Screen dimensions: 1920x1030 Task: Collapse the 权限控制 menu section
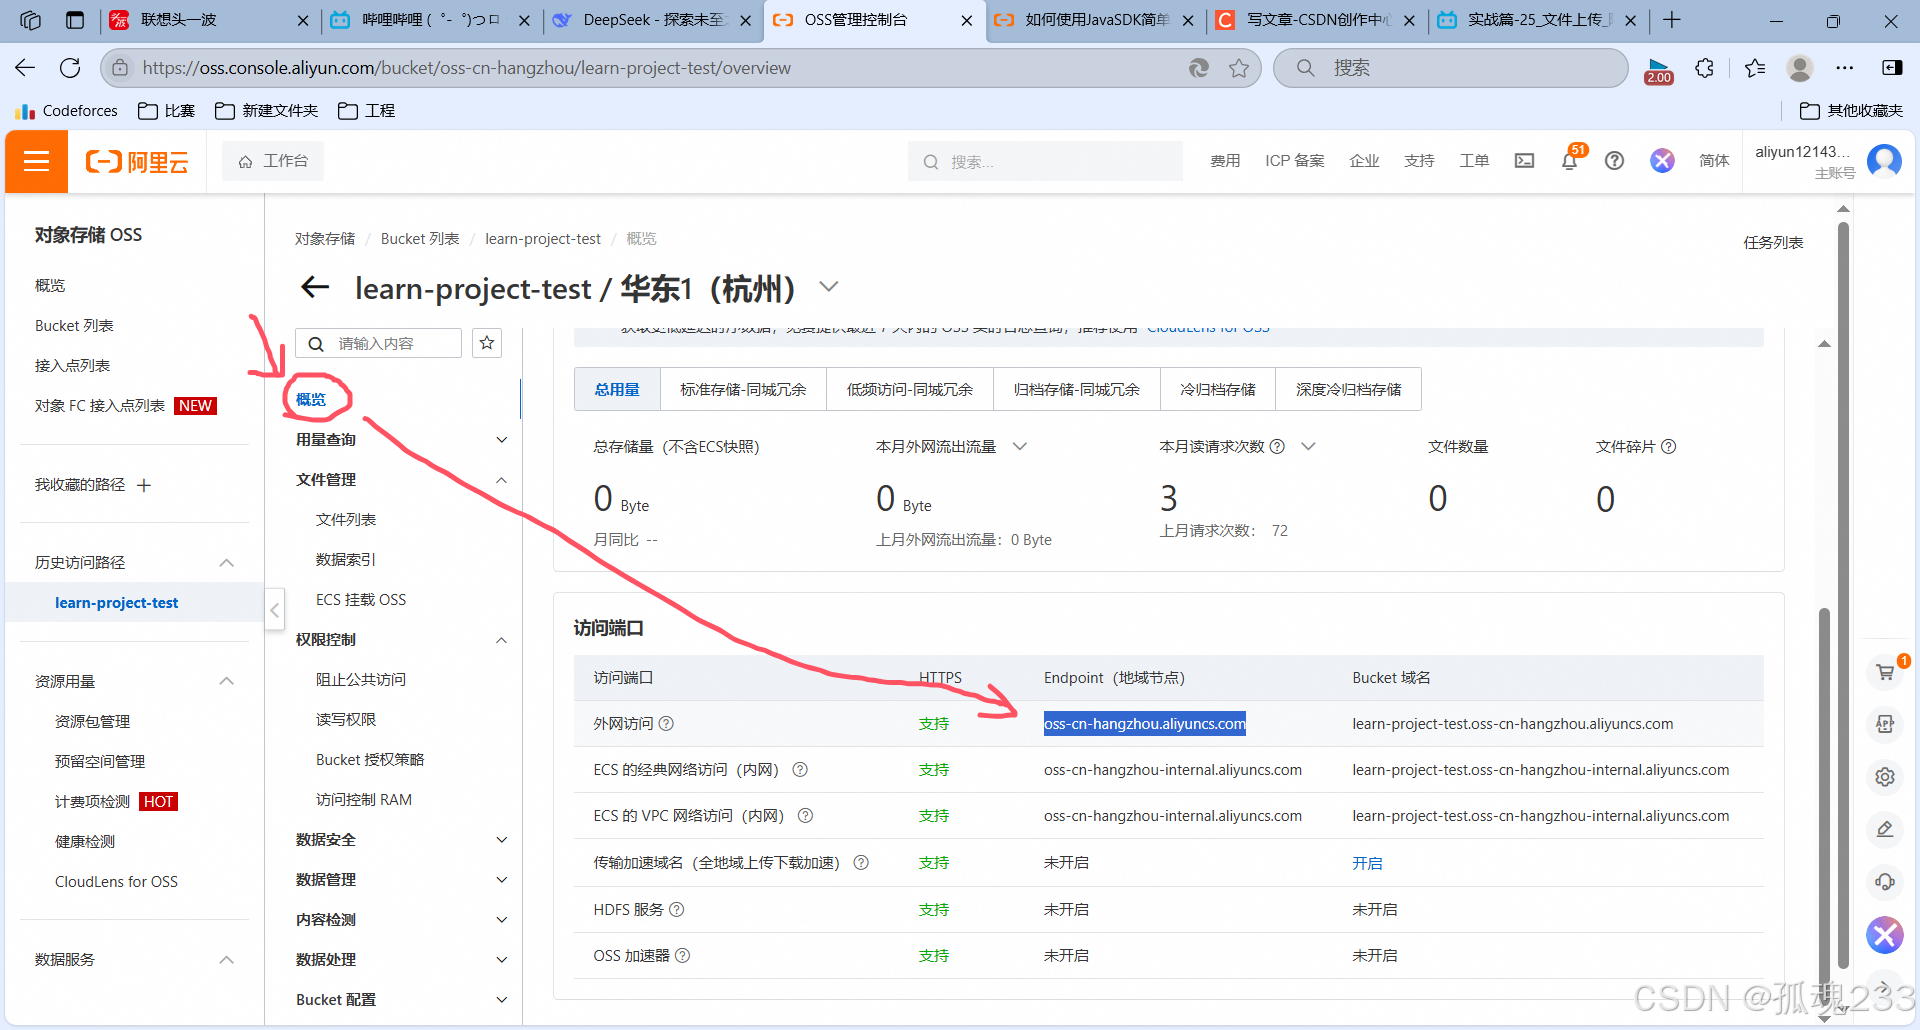click(x=502, y=640)
